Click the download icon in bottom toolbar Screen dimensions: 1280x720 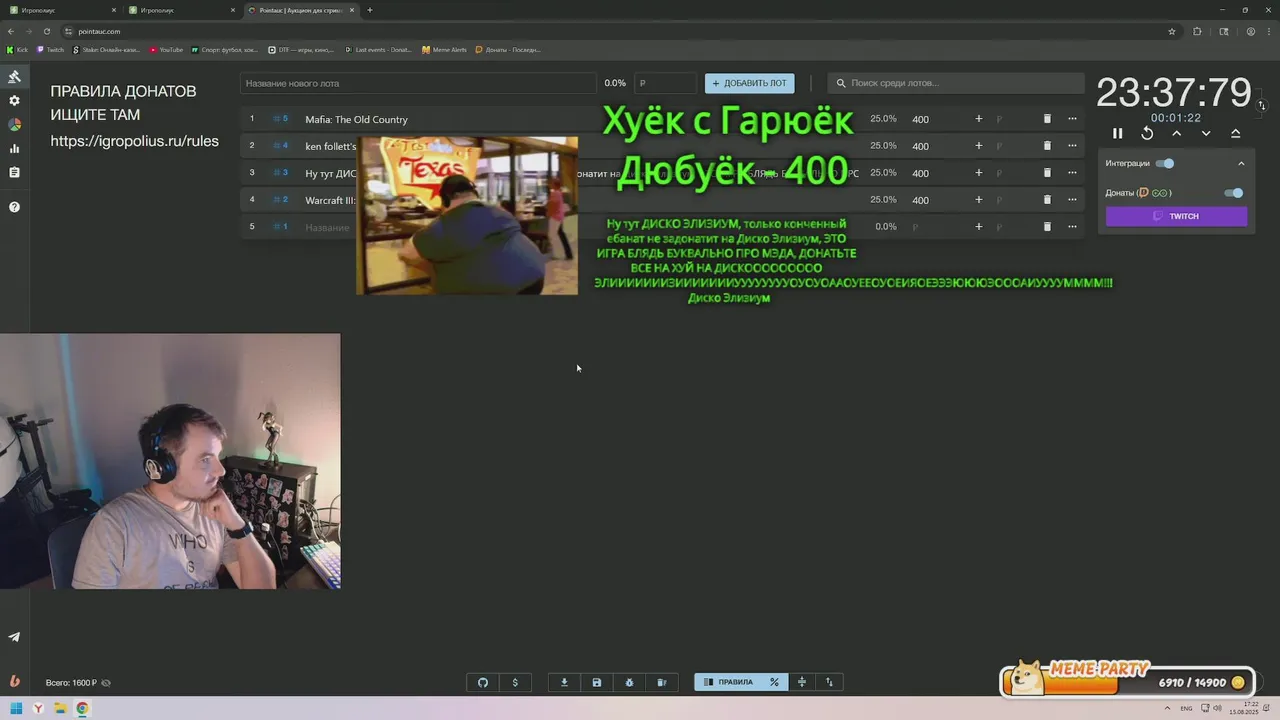564,683
